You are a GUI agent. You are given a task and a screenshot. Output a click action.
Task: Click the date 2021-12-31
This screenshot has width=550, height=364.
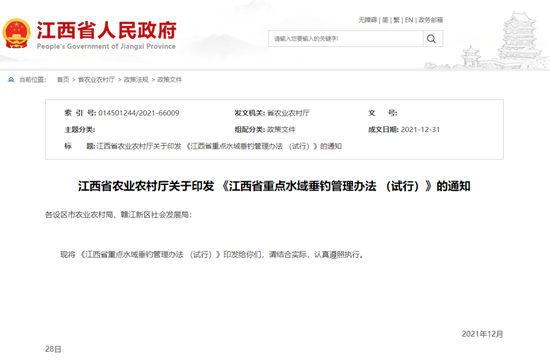[x=420, y=129]
